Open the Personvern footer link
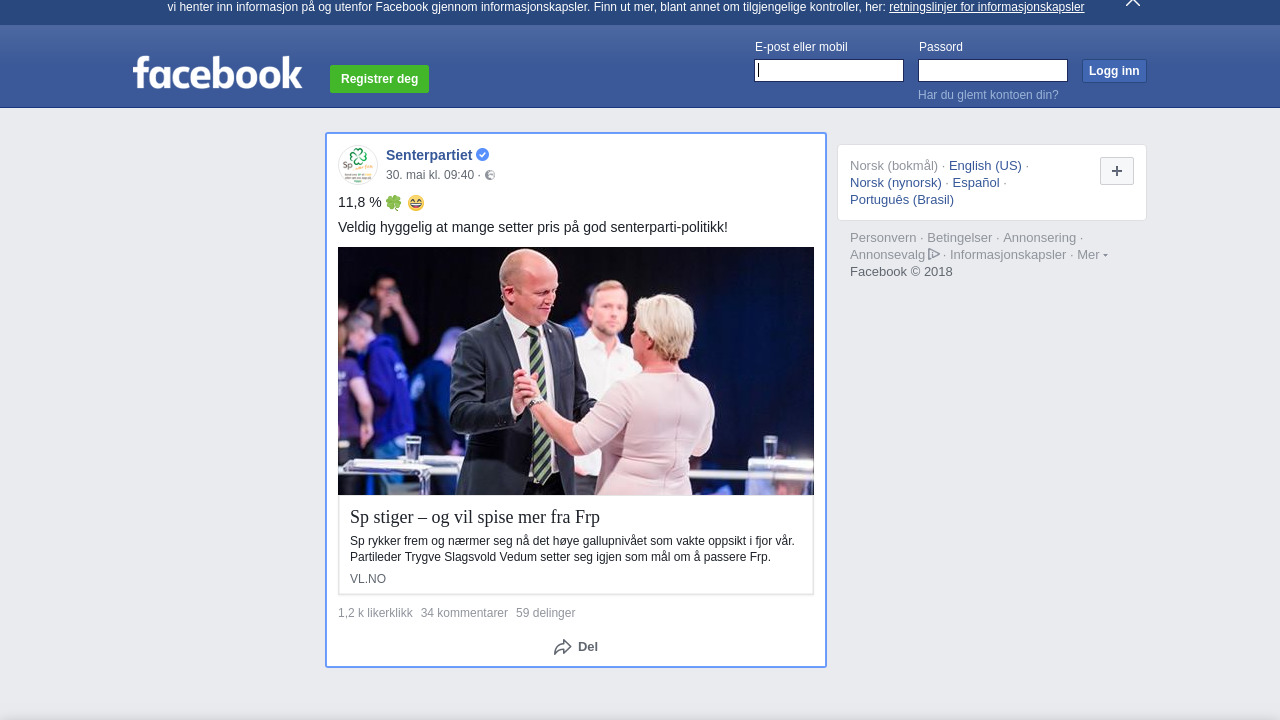The height and width of the screenshot is (720, 1280). (x=883, y=238)
